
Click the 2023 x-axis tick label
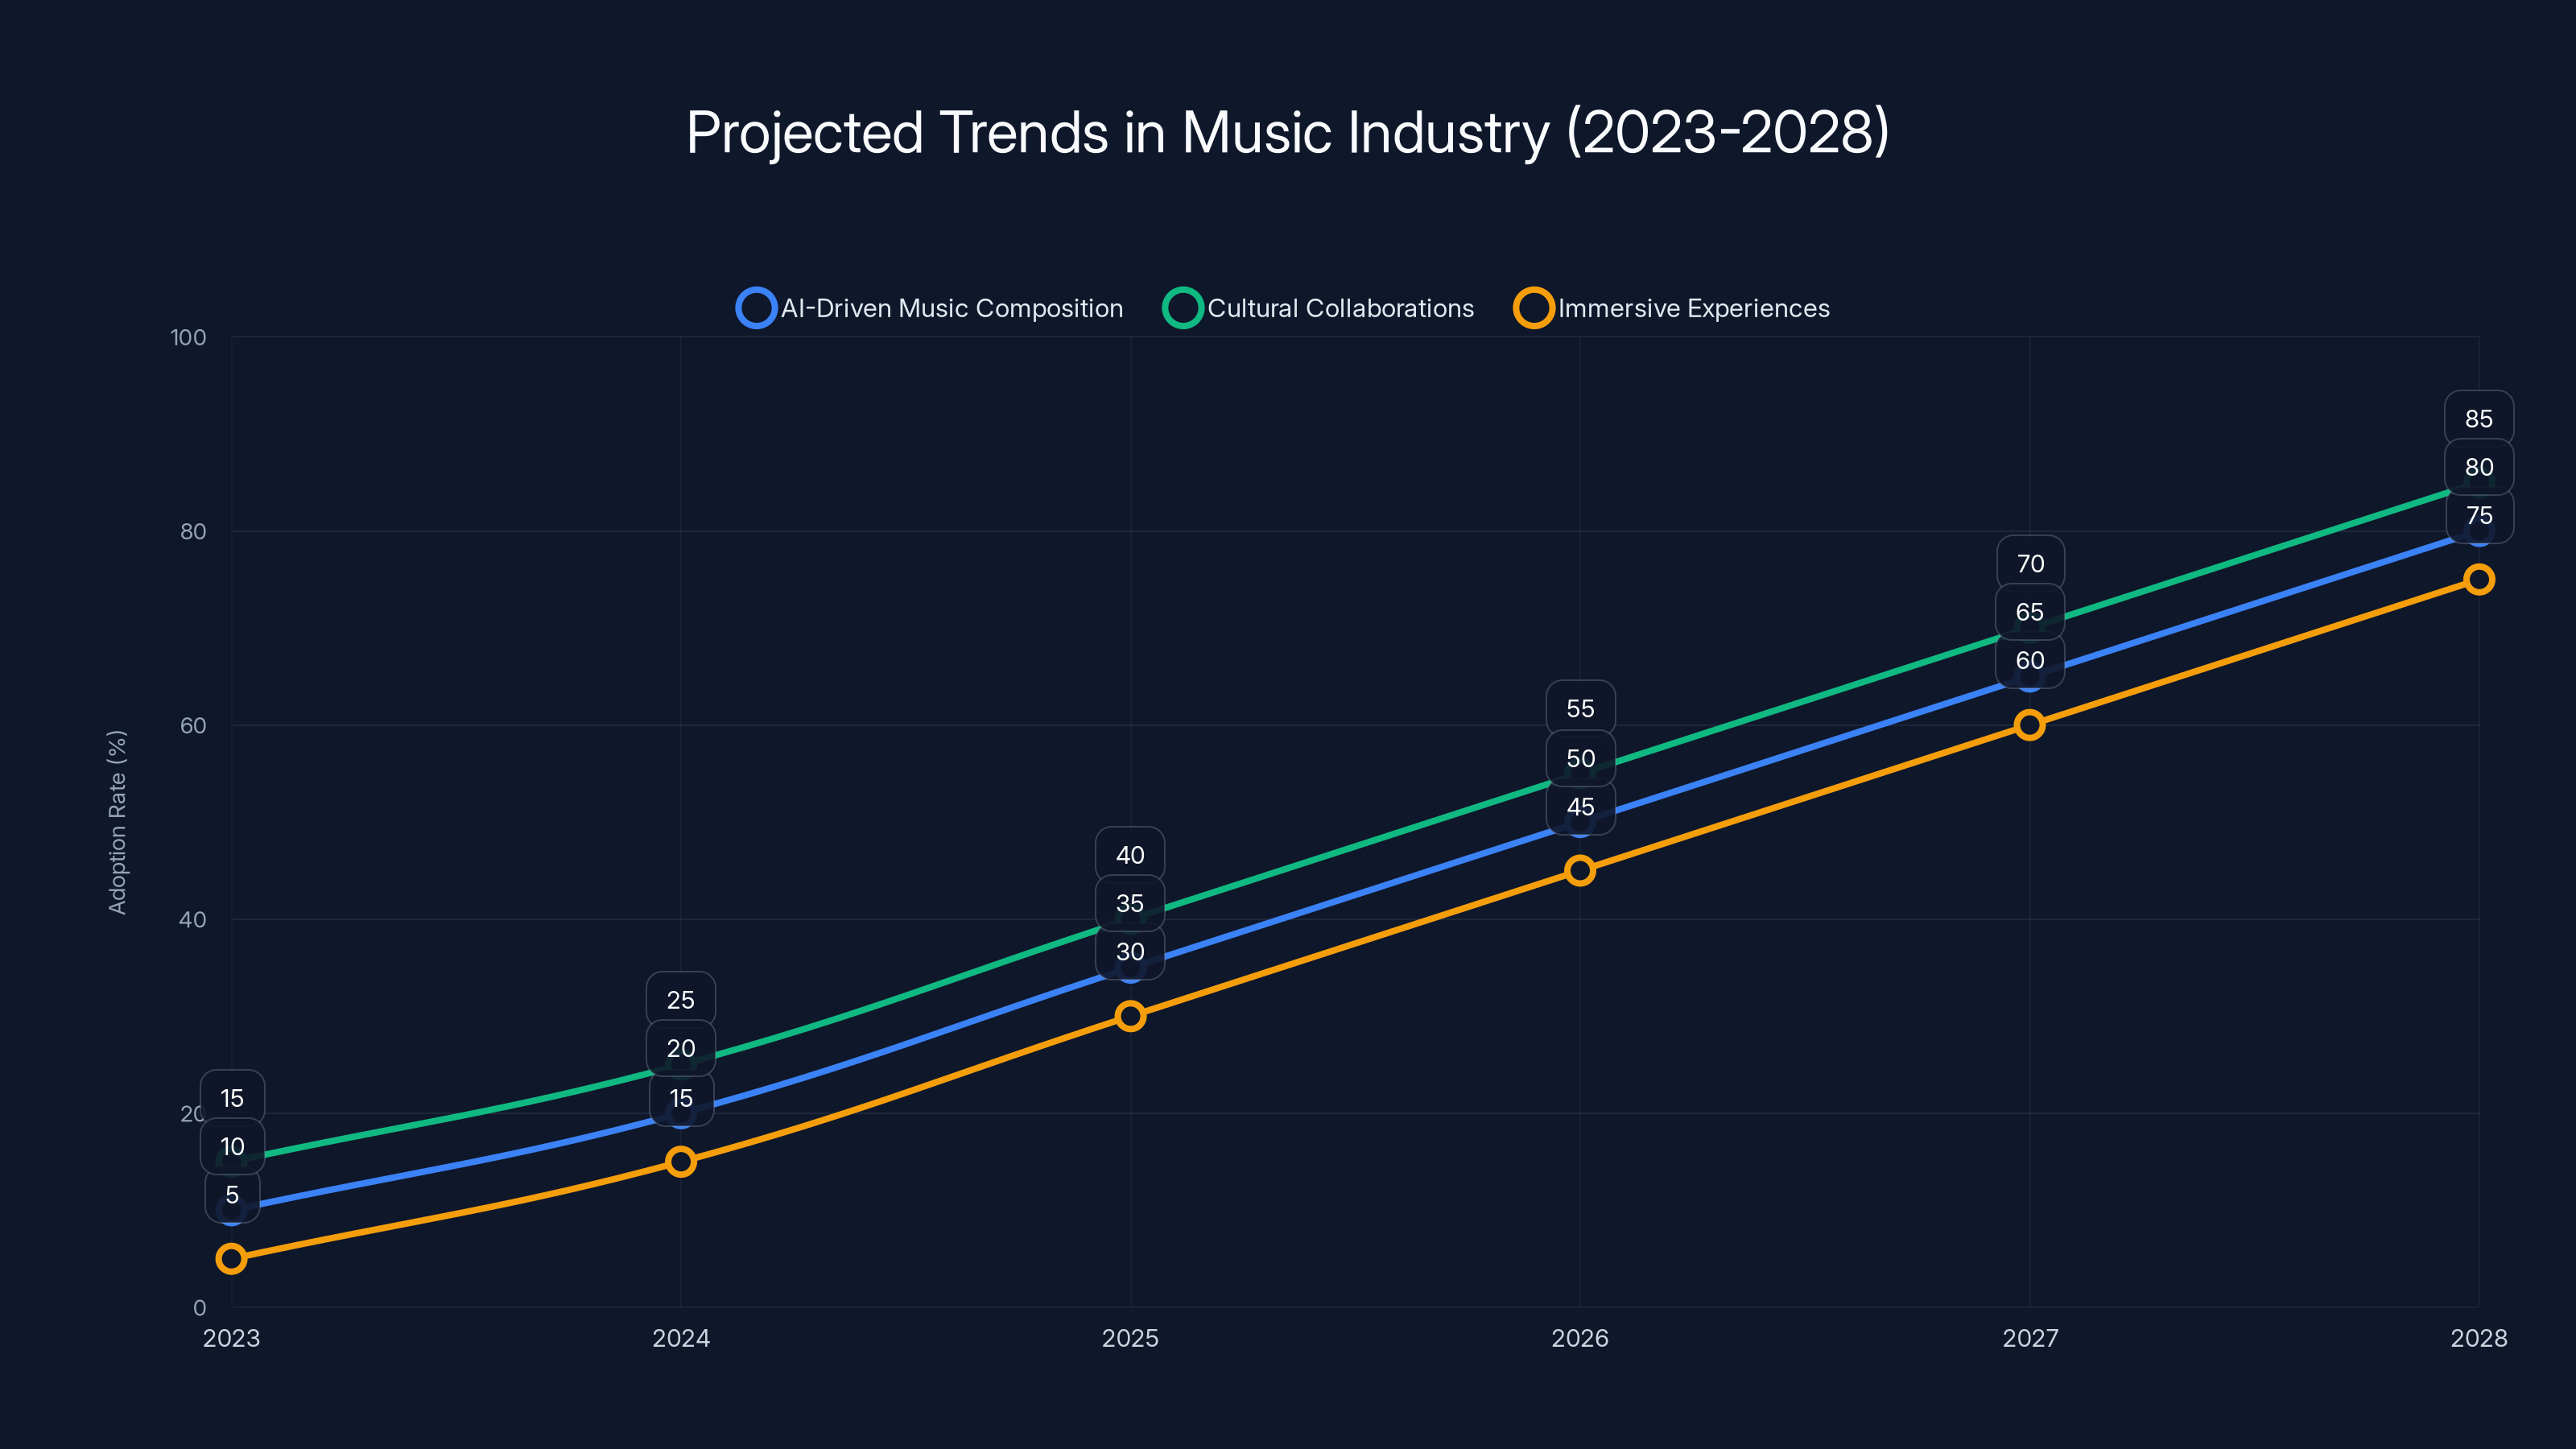(231, 1338)
